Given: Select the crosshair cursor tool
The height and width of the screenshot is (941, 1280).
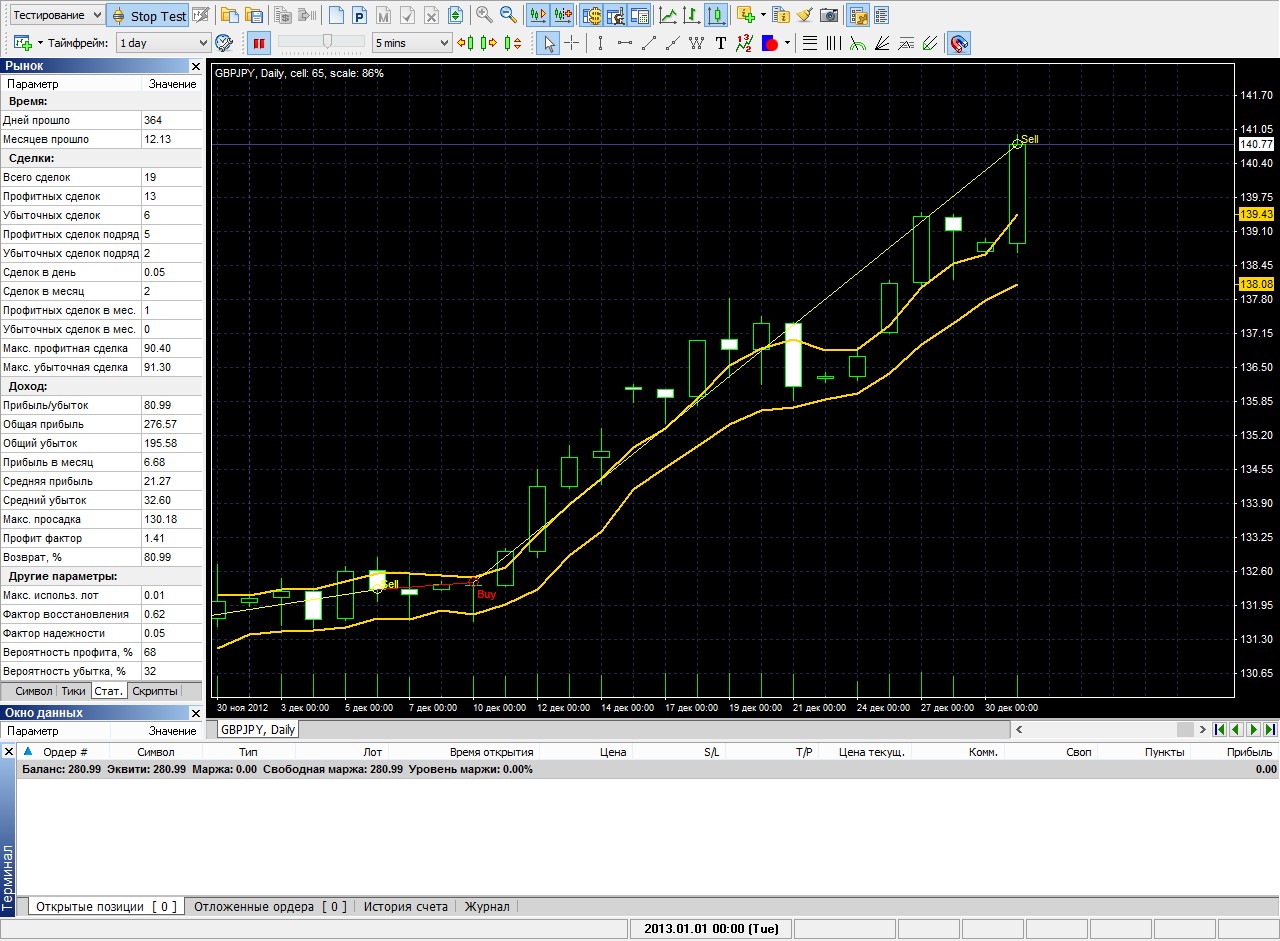Looking at the screenshot, I should [x=572, y=43].
